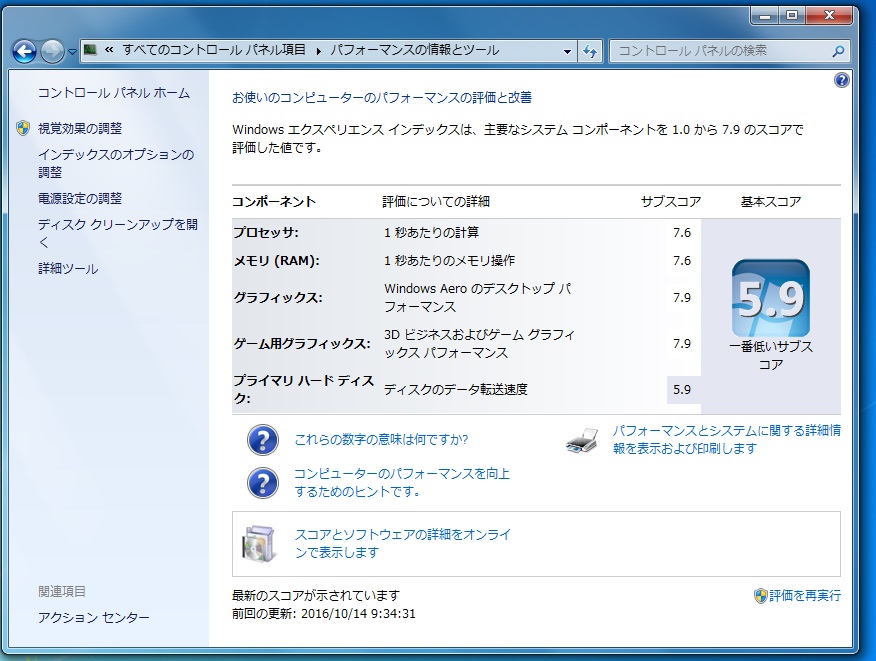
Task: Click the forward navigation arrow button
Action: pos(53,51)
